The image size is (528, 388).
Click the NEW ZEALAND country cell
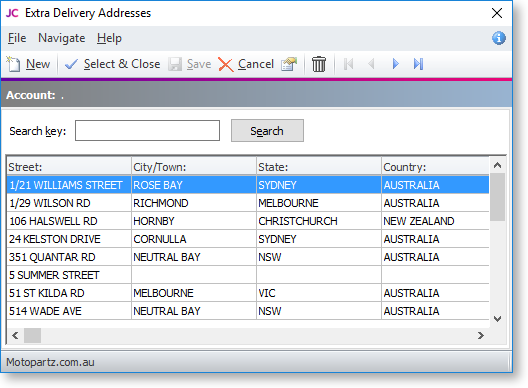[x=435, y=221]
